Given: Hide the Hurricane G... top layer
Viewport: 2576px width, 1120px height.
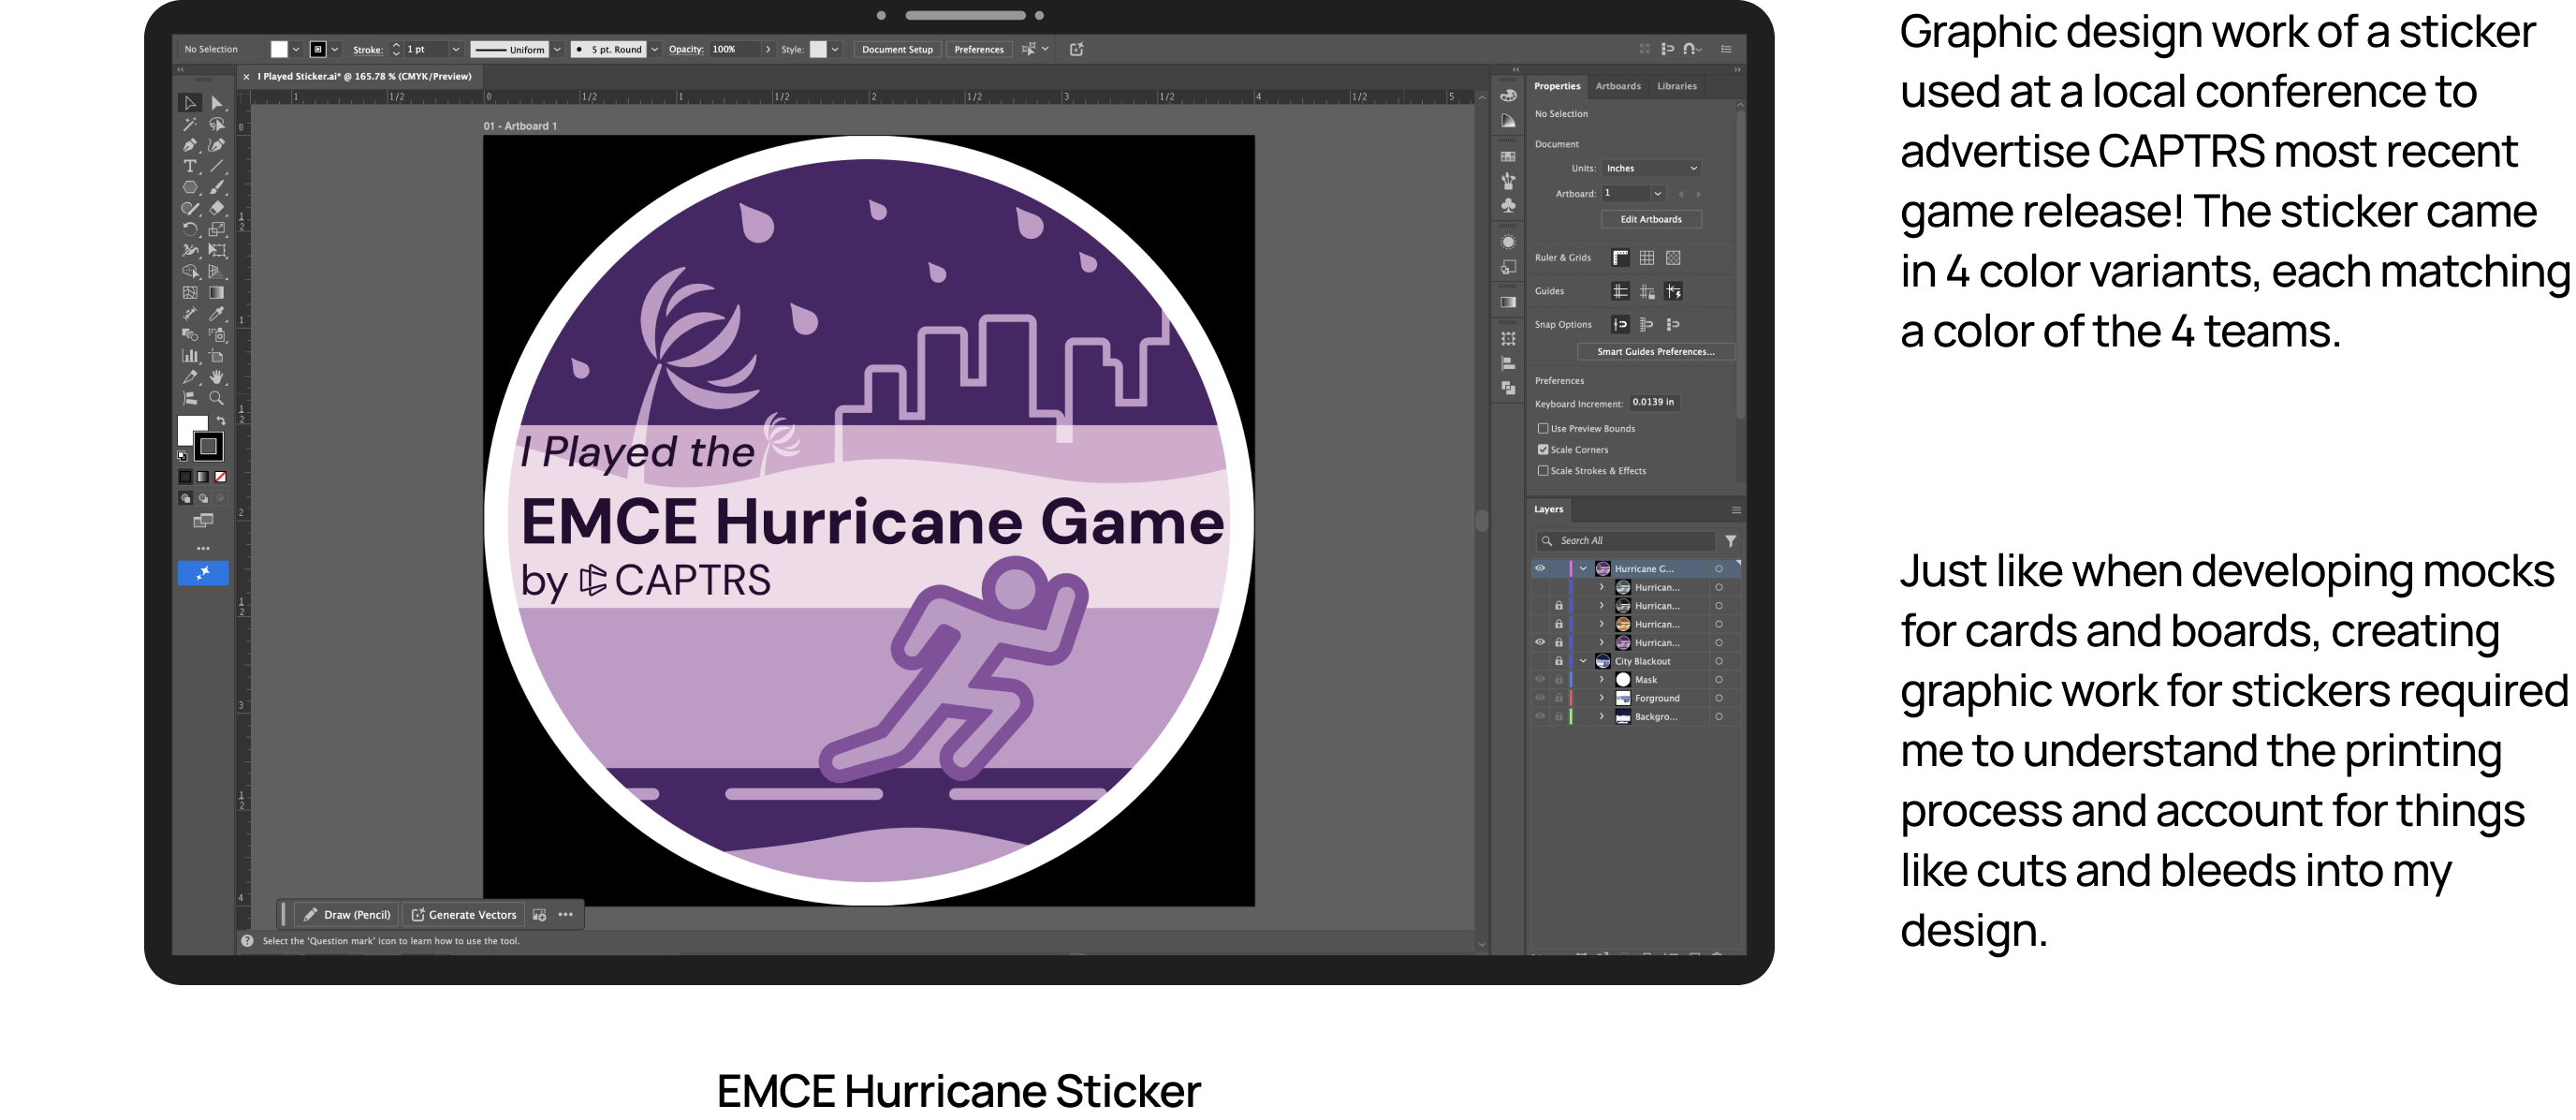Looking at the screenshot, I should 1540,568.
